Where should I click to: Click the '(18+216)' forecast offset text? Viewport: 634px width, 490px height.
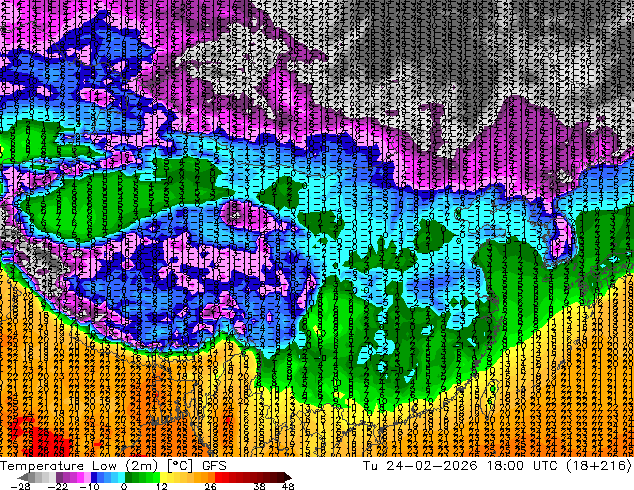(x=599, y=466)
